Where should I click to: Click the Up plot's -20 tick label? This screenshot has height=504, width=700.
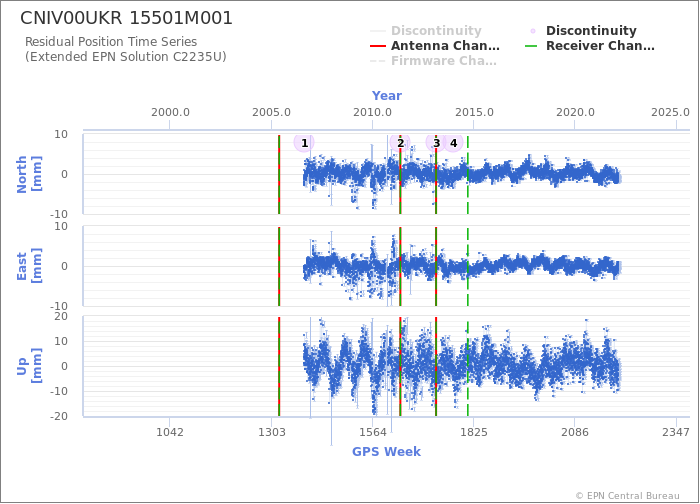58,416
